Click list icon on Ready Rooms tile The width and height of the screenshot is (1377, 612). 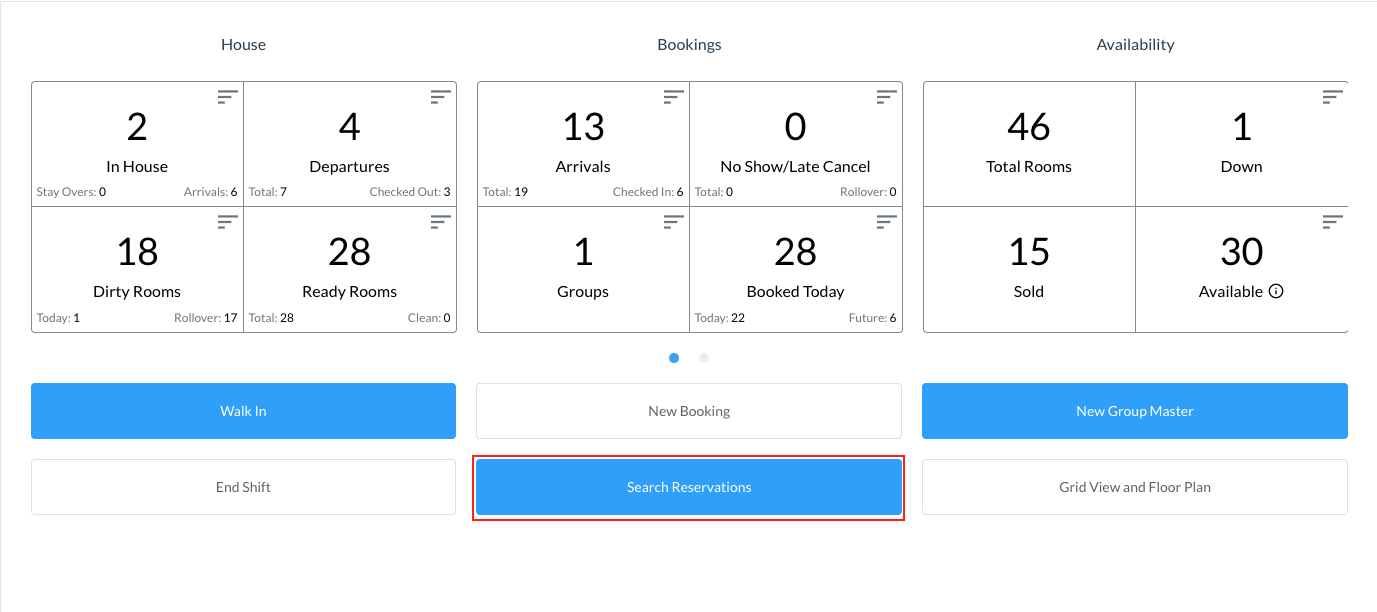pyautogui.click(x=441, y=222)
